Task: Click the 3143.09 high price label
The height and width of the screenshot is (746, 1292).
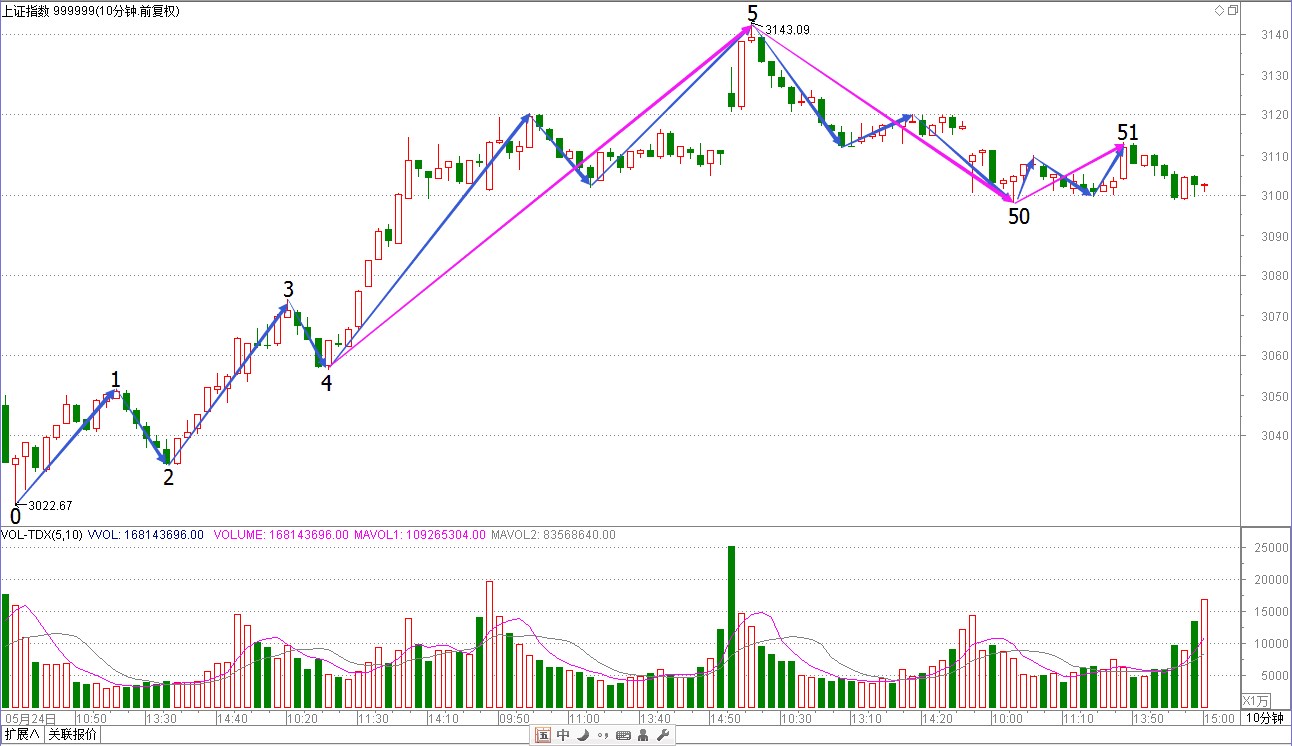Action: (787, 29)
